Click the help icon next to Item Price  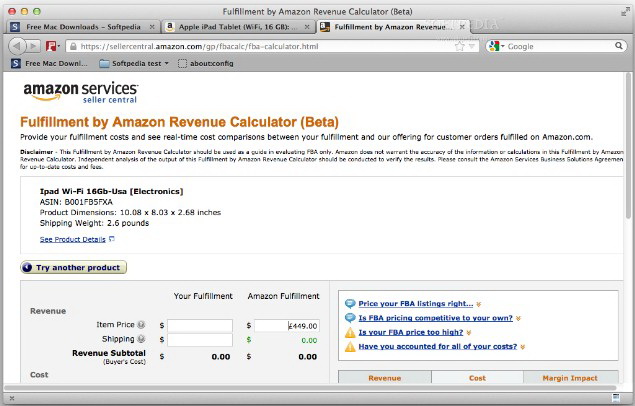point(141,325)
